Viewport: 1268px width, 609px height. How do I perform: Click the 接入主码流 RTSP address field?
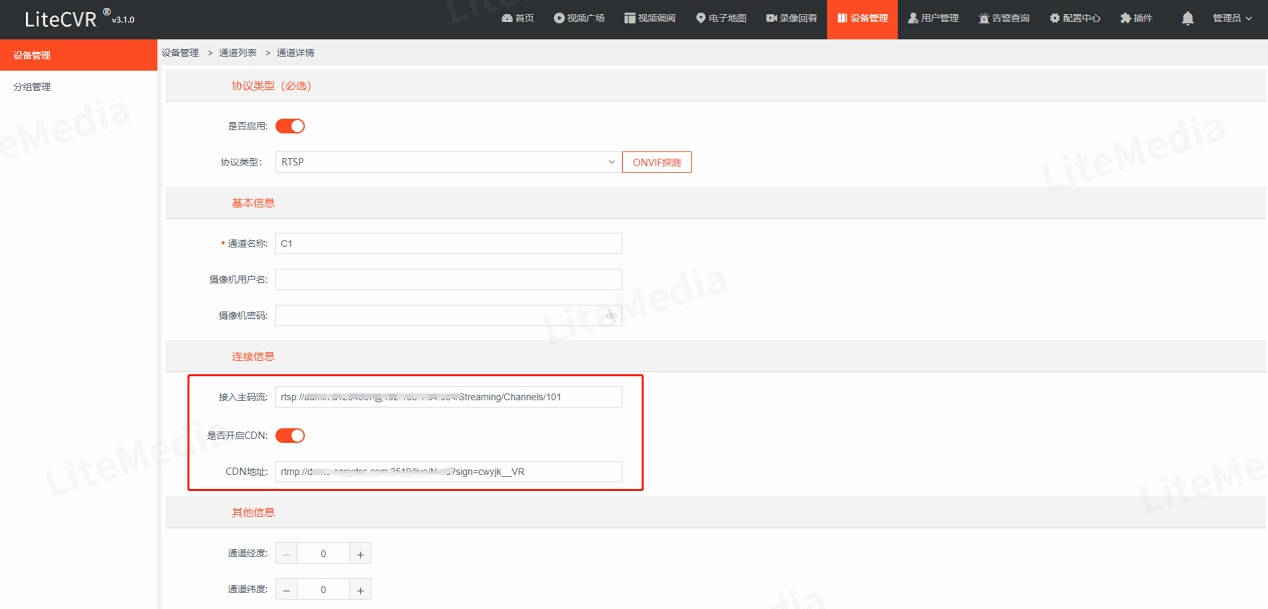[448, 397]
